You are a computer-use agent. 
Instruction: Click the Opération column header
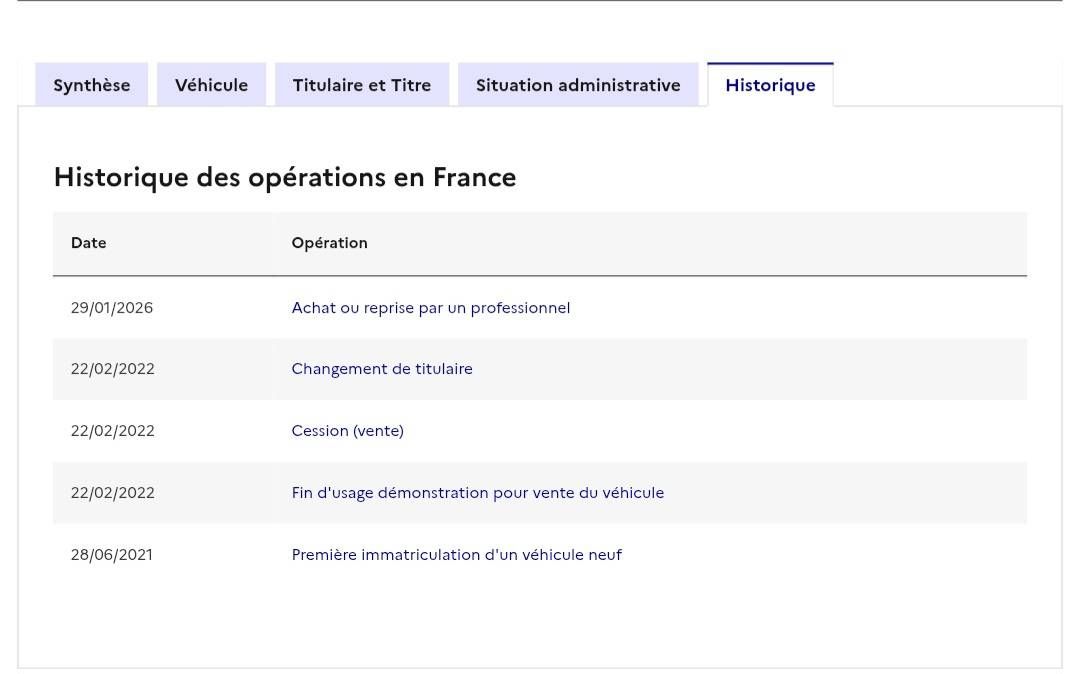click(x=329, y=243)
